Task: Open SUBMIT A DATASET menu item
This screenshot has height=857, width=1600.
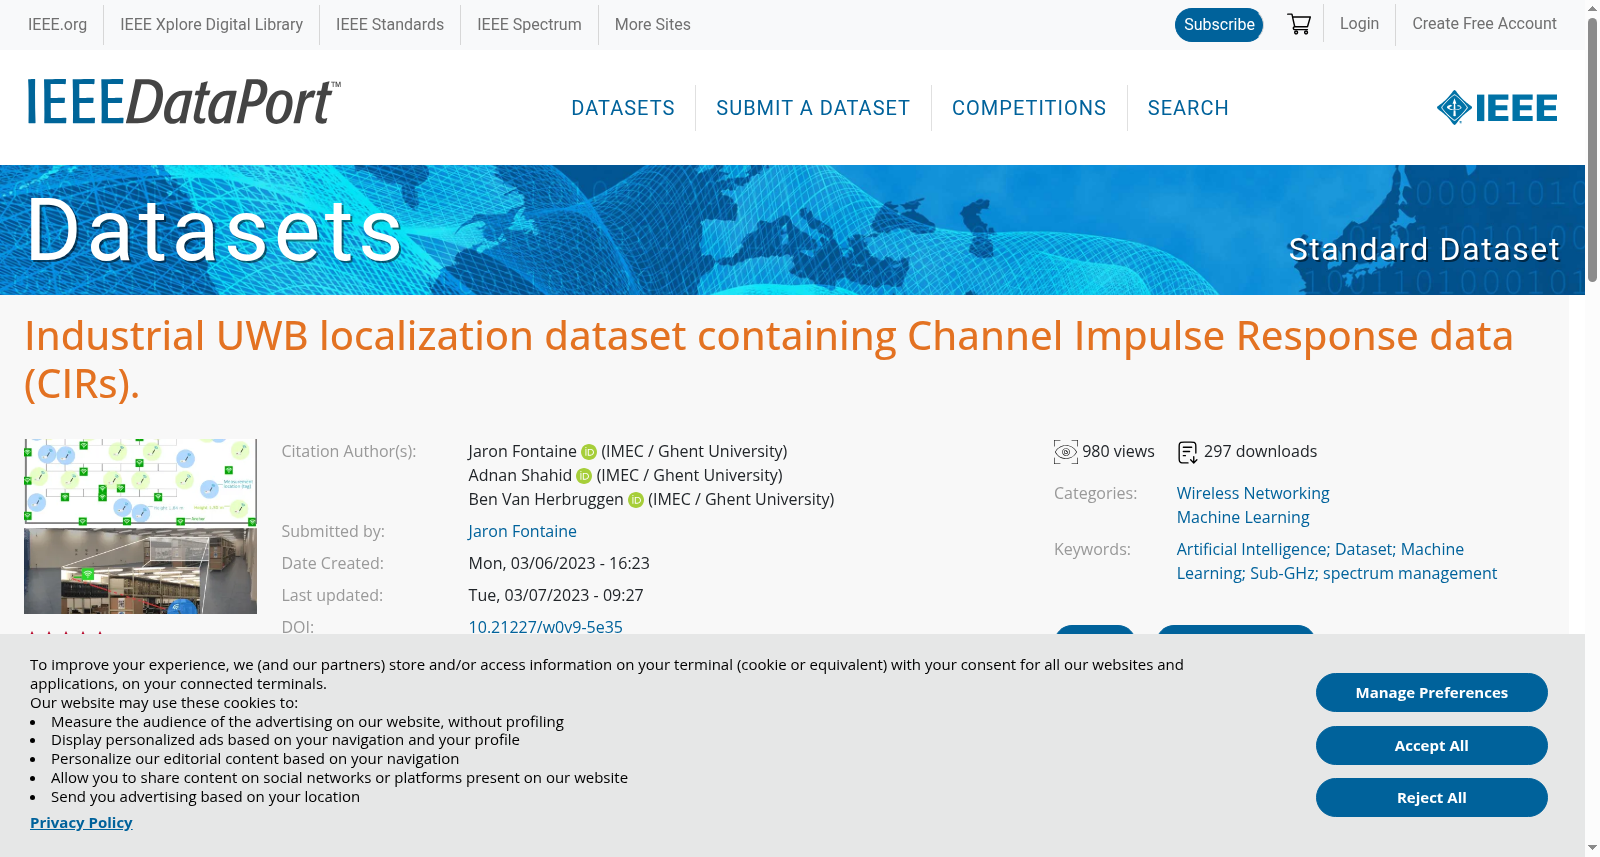Action: pyautogui.click(x=813, y=108)
